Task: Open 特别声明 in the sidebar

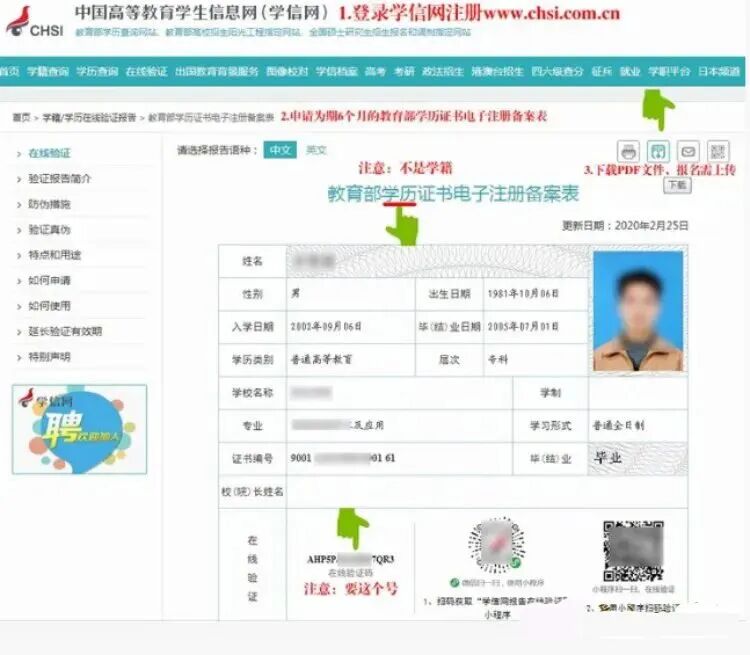Action: coord(49,357)
